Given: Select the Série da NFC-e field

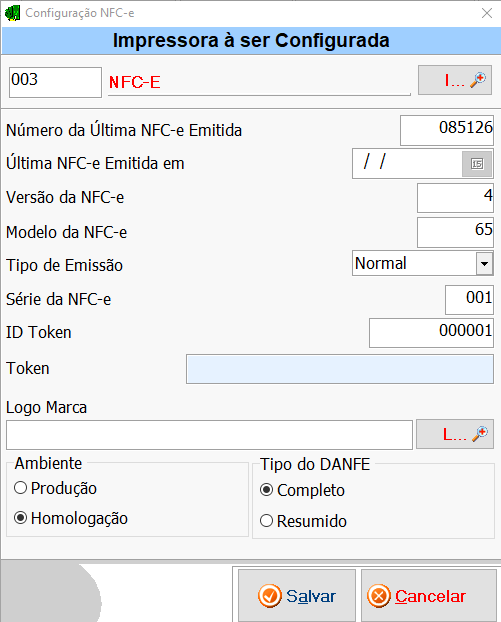Looking at the screenshot, I should (469, 299).
